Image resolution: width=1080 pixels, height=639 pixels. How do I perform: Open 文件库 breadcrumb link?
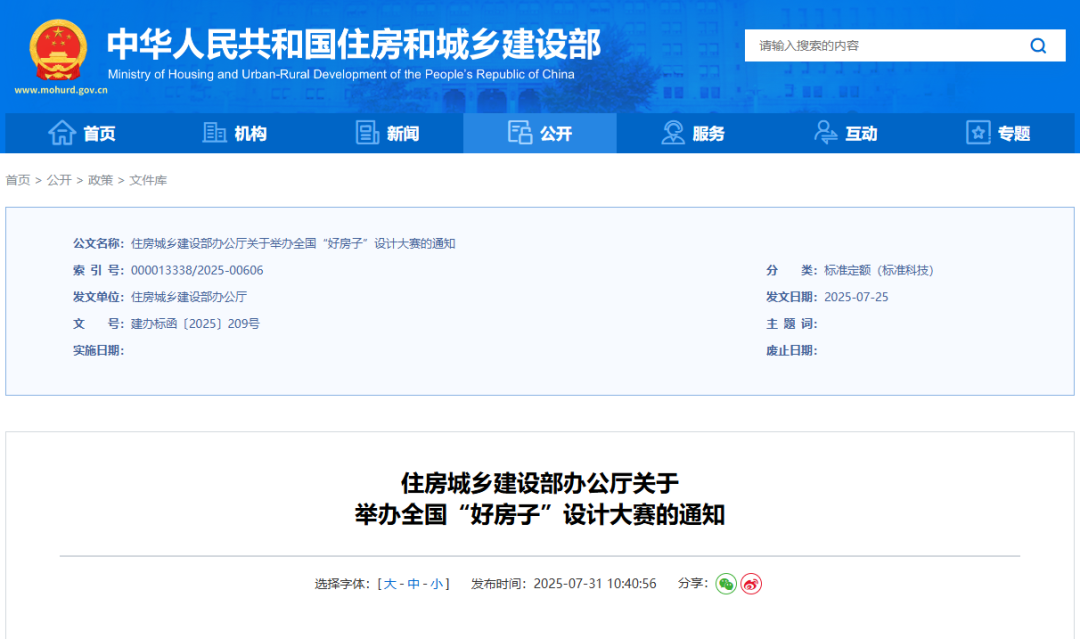pyautogui.click(x=148, y=180)
